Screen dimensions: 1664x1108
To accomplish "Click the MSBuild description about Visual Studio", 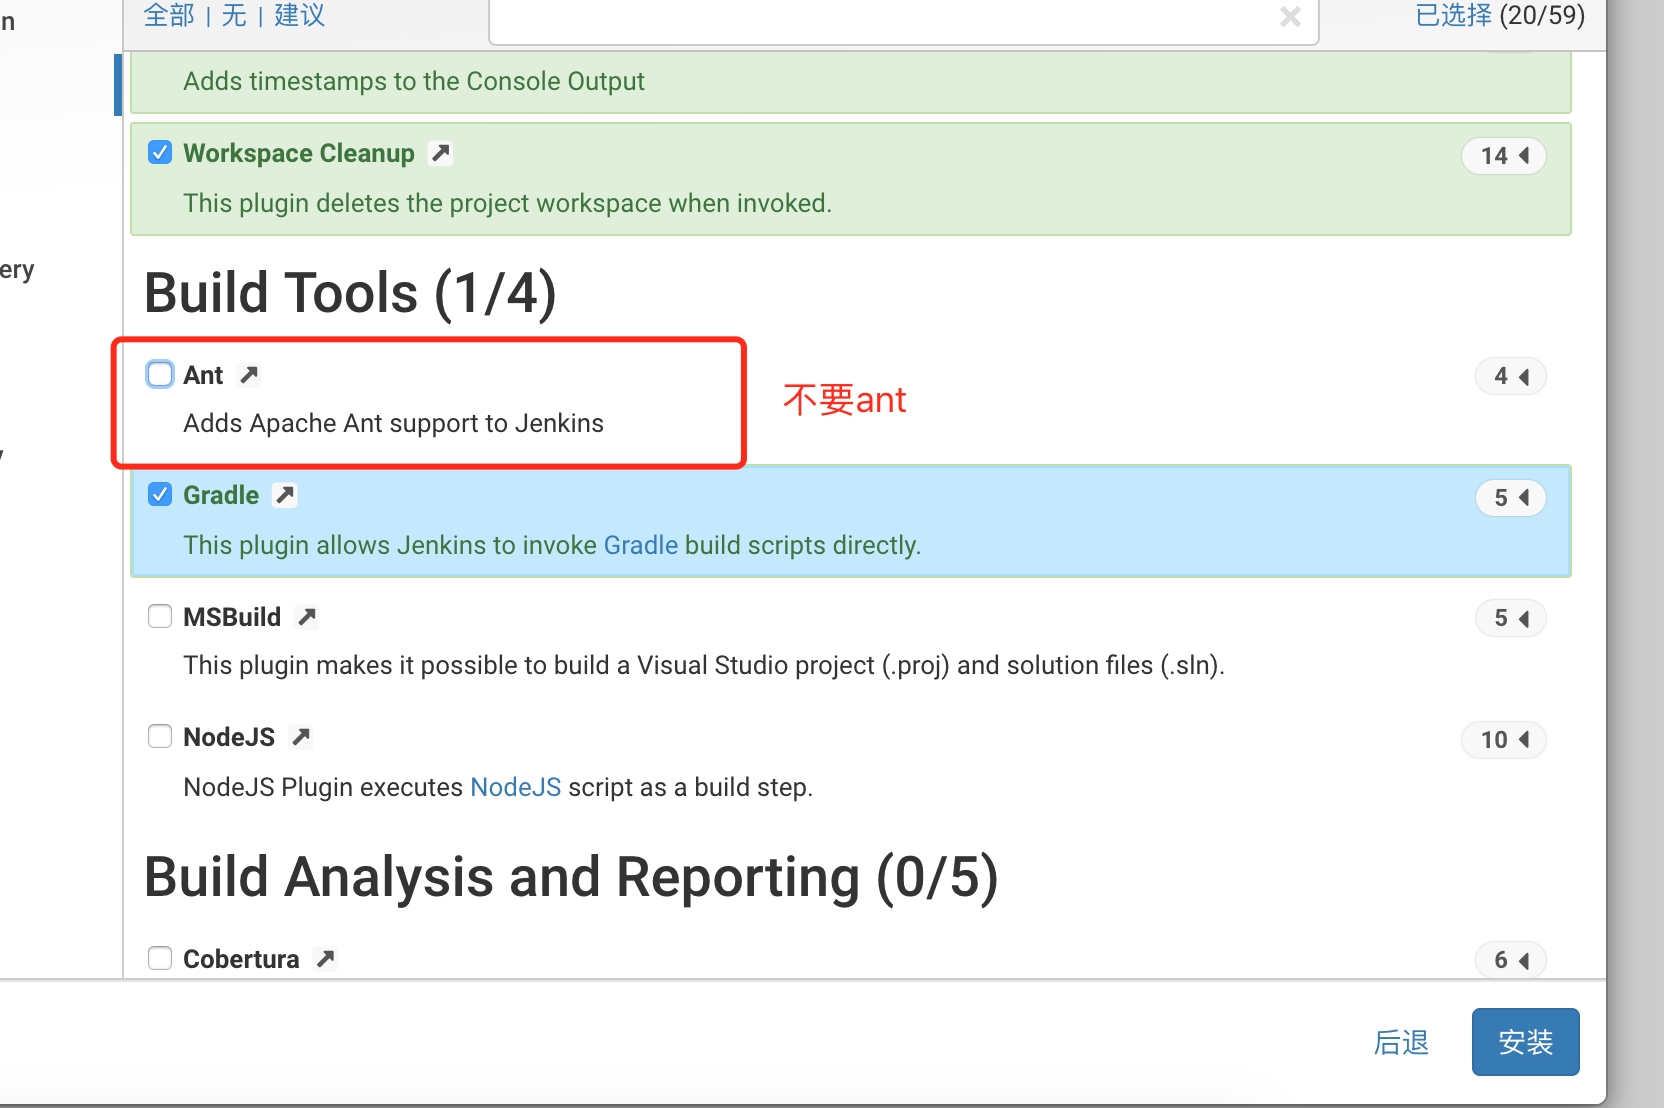I will pyautogui.click(x=704, y=665).
